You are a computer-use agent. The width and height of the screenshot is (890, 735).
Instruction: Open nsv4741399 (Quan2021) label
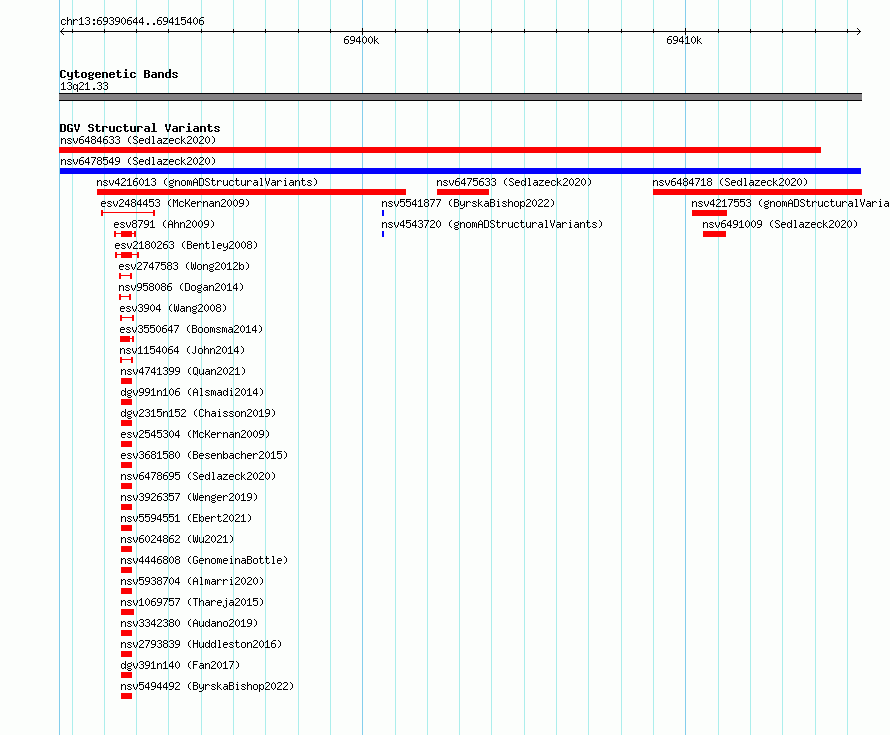pos(183,371)
